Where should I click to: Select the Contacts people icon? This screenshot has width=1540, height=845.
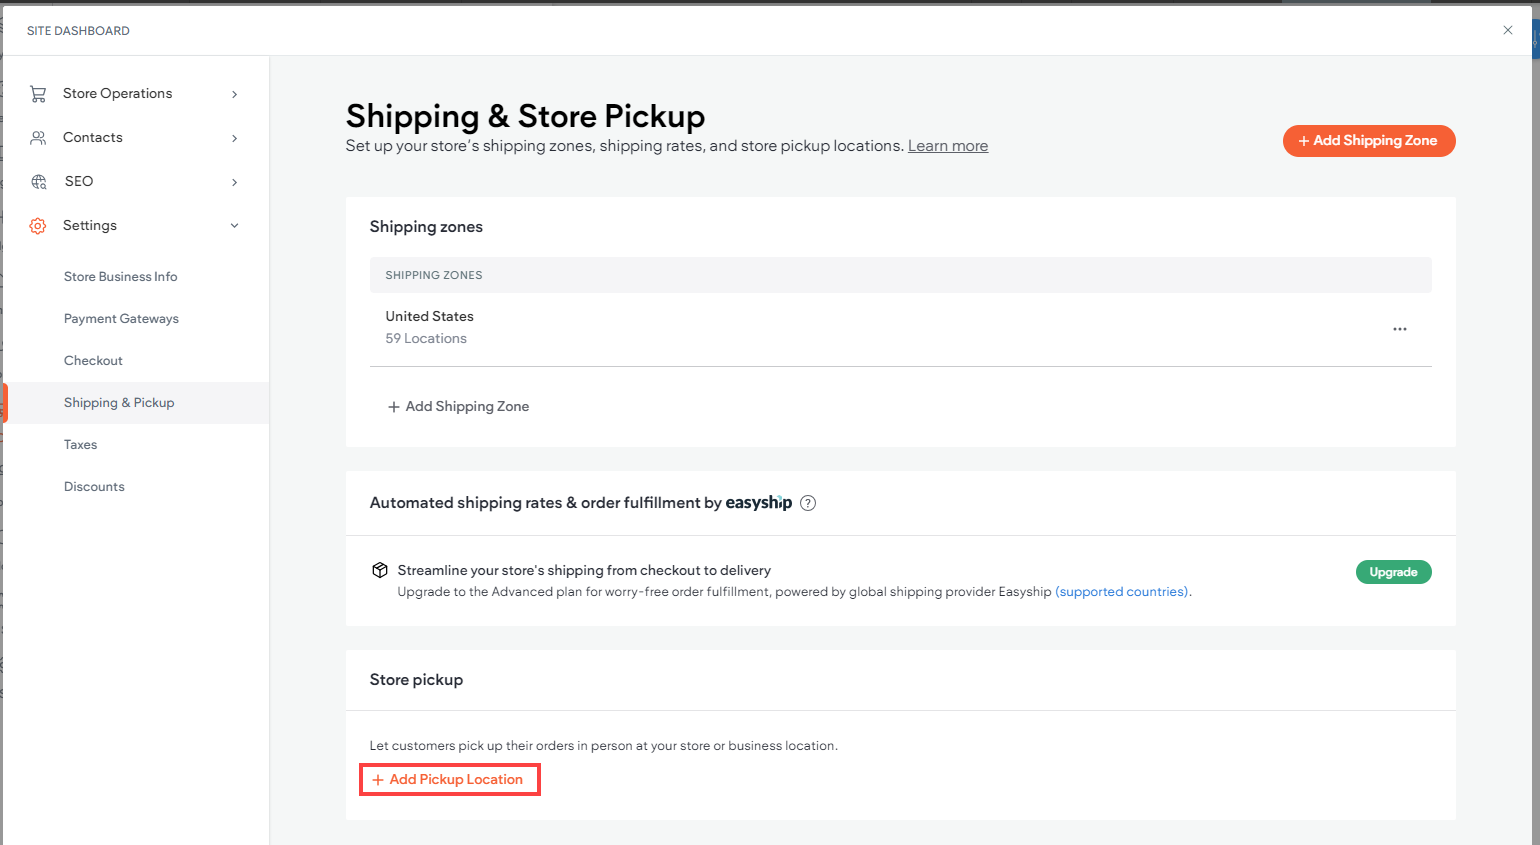click(x=38, y=137)
